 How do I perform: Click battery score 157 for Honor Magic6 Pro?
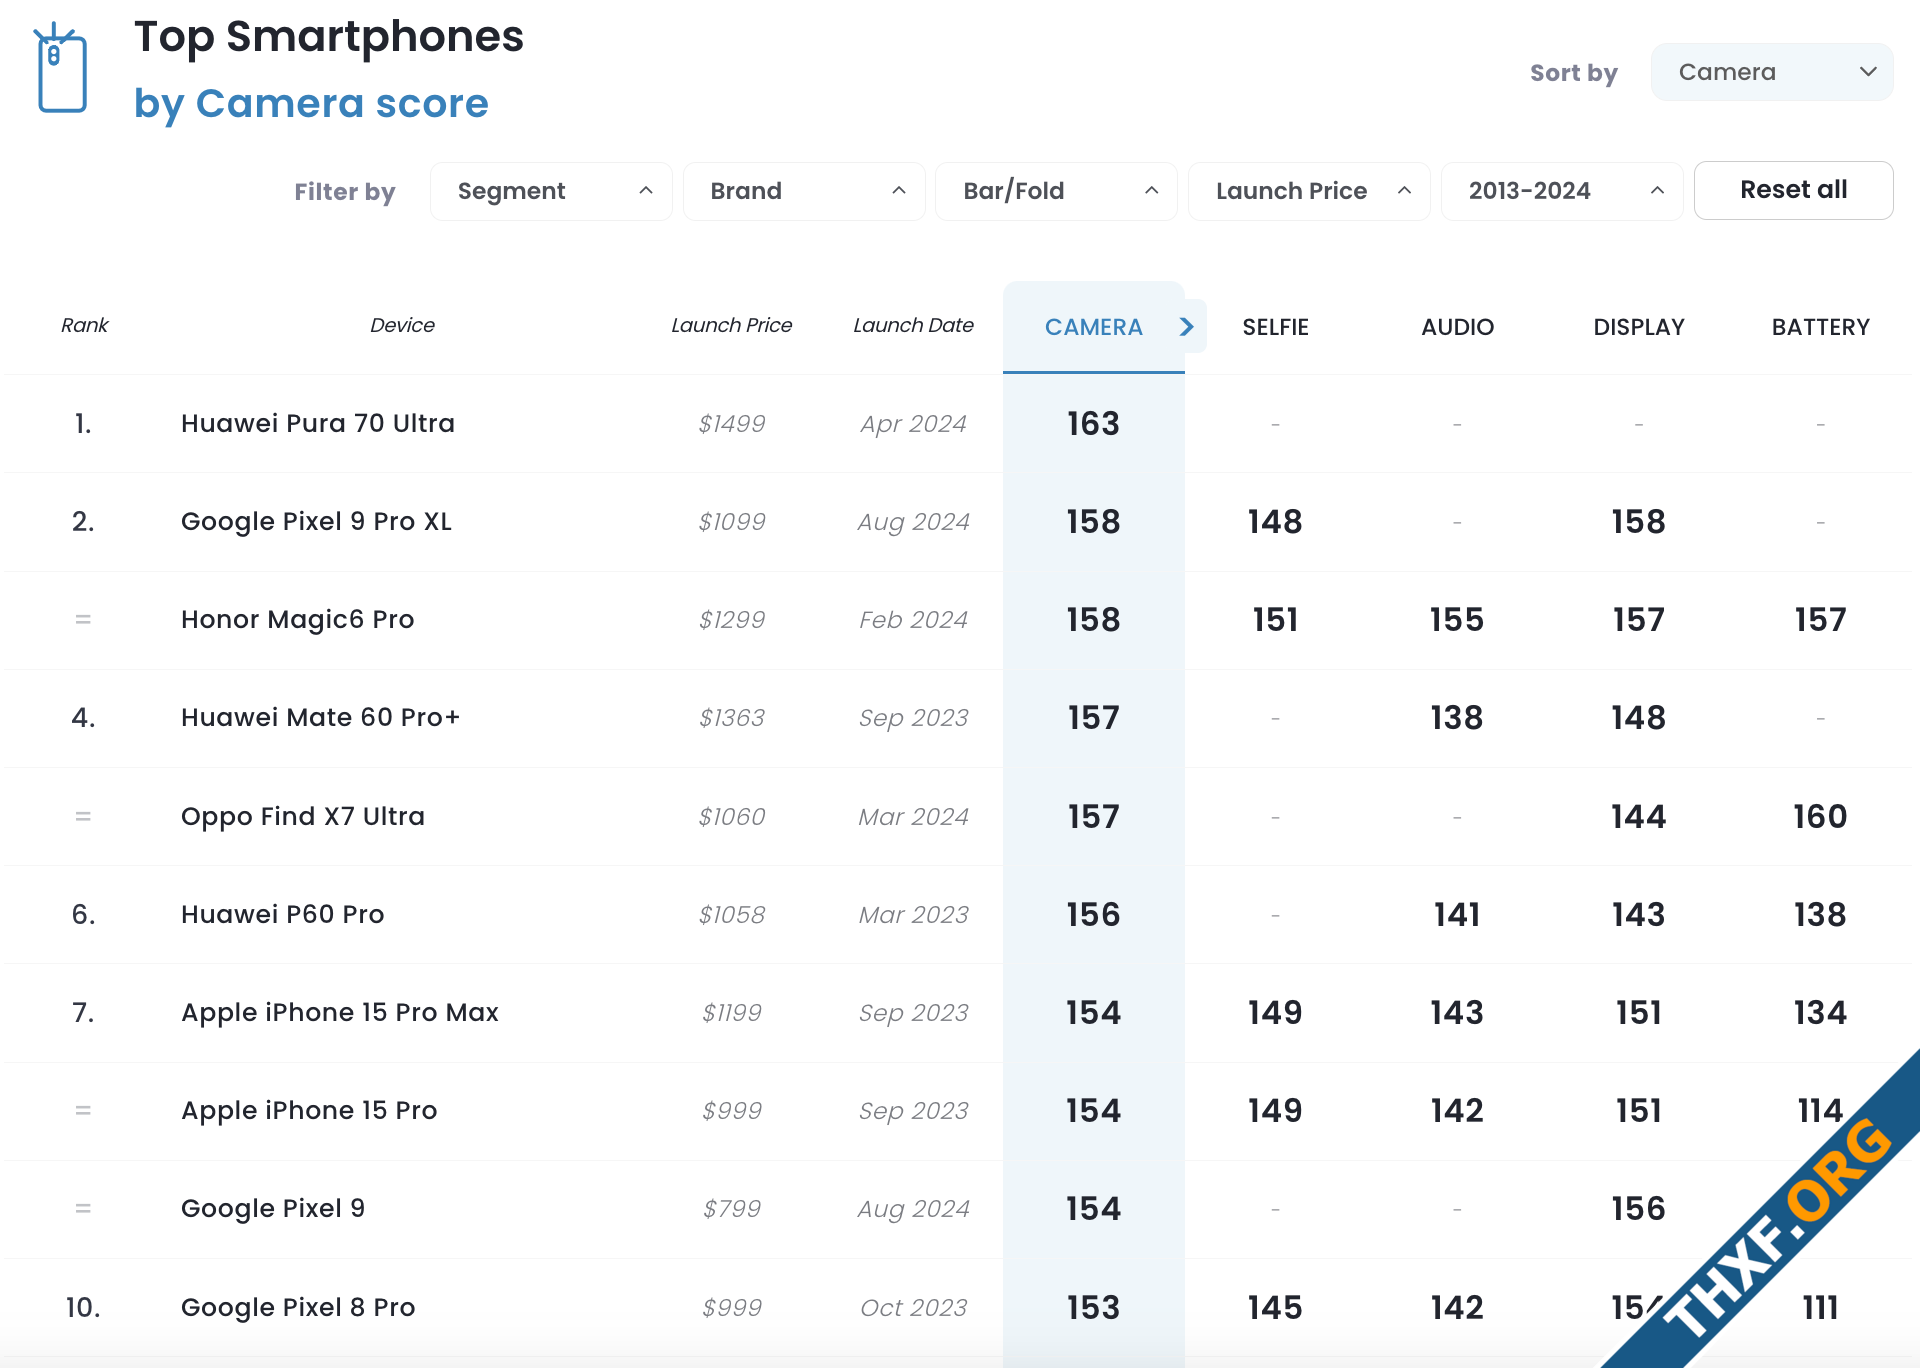coord(1820,619)
